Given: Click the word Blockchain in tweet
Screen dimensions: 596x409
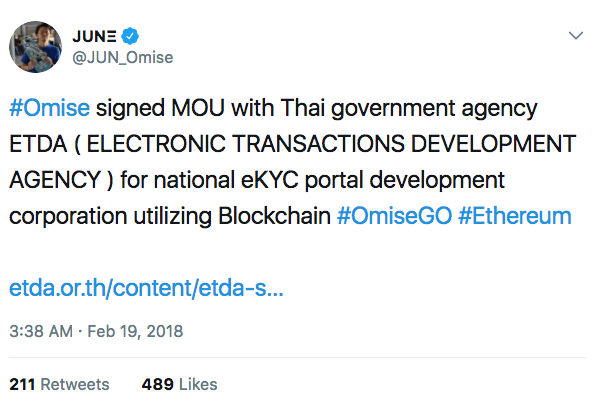Looking at the screenshot, I should point(274,216).
